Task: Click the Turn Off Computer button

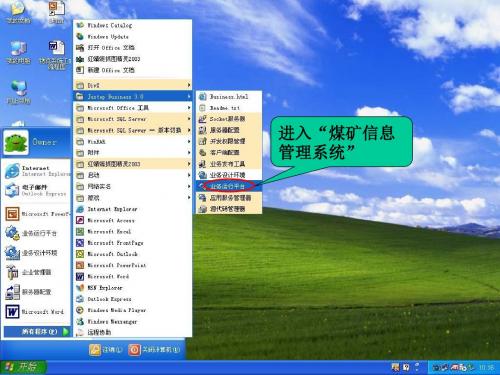Action: (154, 349)
